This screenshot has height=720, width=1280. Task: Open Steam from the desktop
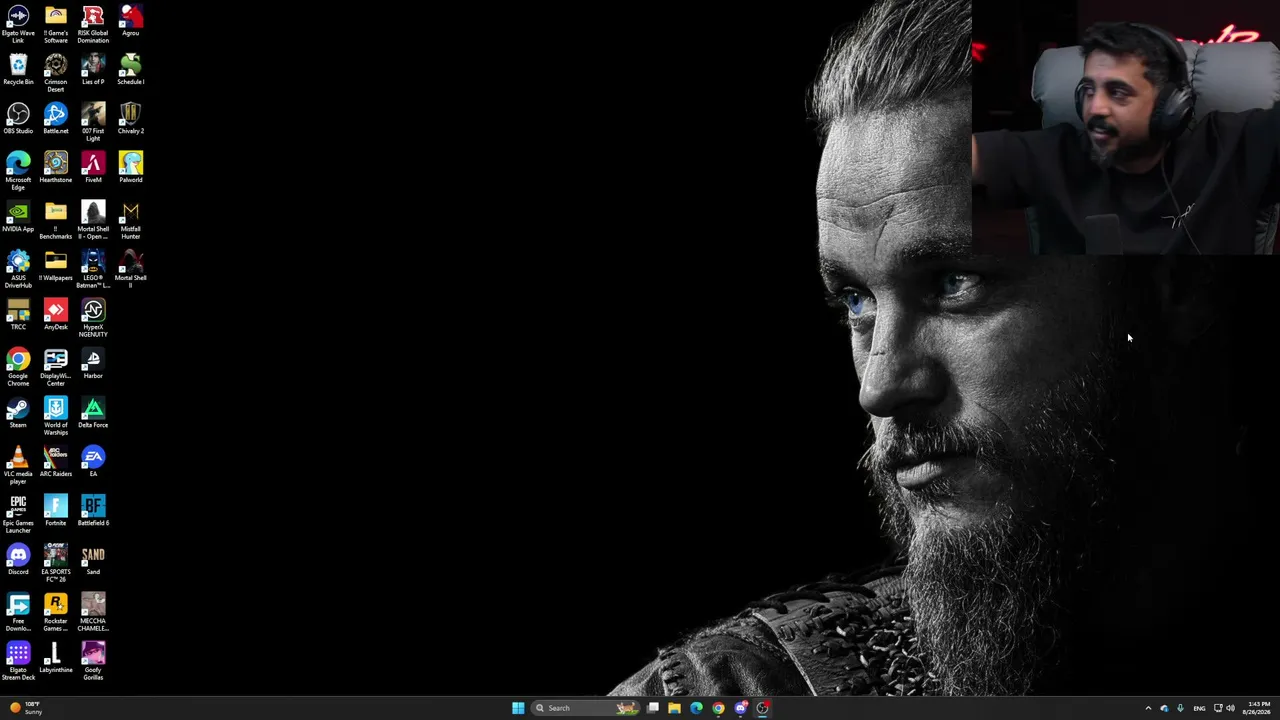click(x=18, y=413)
